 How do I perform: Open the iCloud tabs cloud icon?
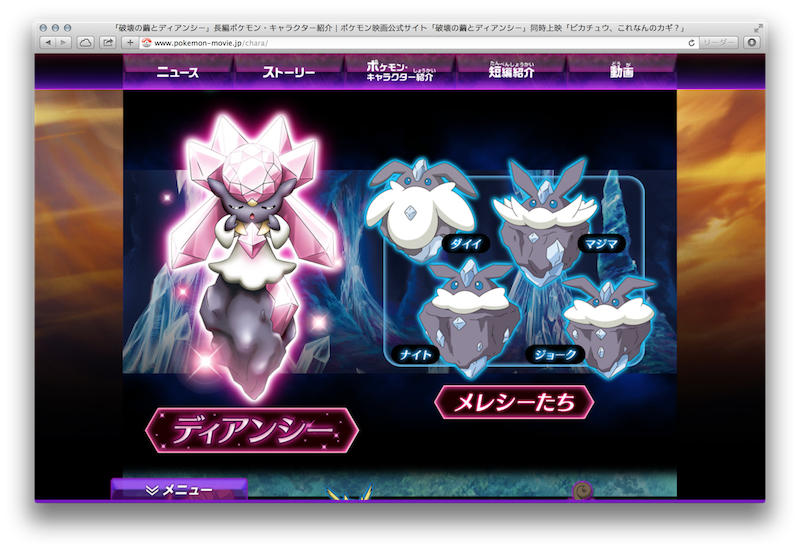pos(86,43)
